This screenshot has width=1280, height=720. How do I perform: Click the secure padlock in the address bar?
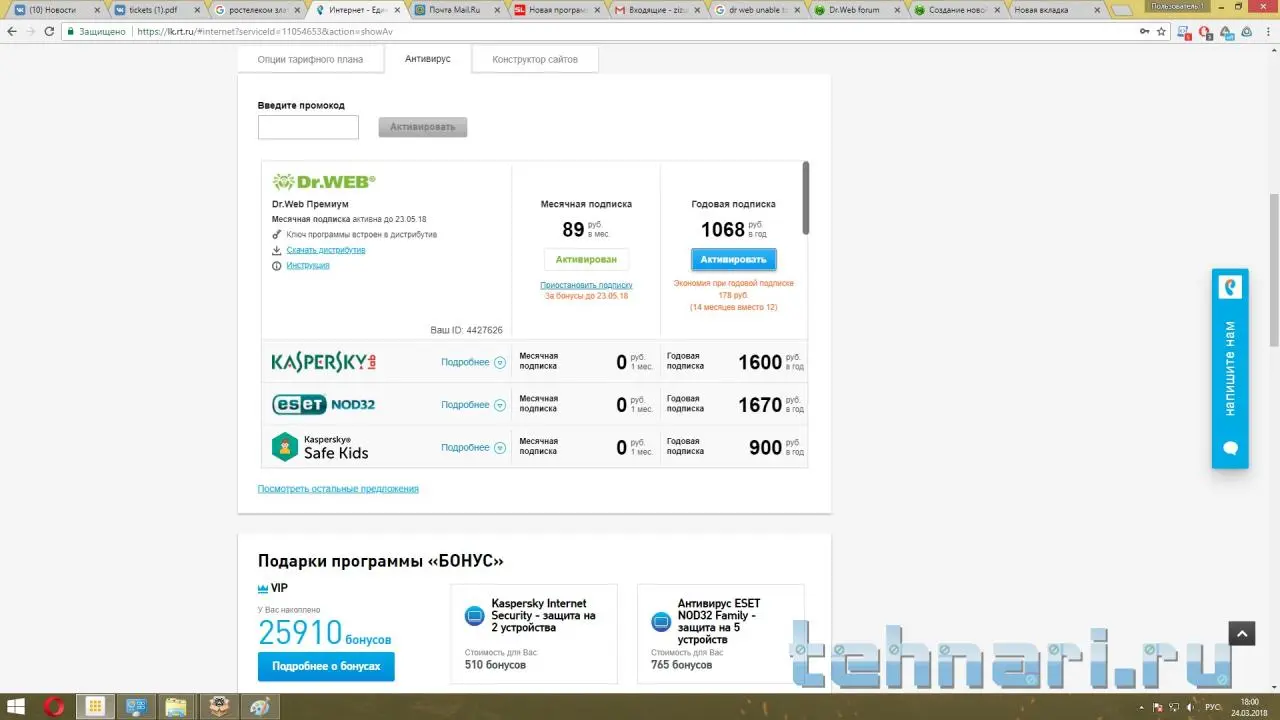pyautogui.click(x=70, y=31)
